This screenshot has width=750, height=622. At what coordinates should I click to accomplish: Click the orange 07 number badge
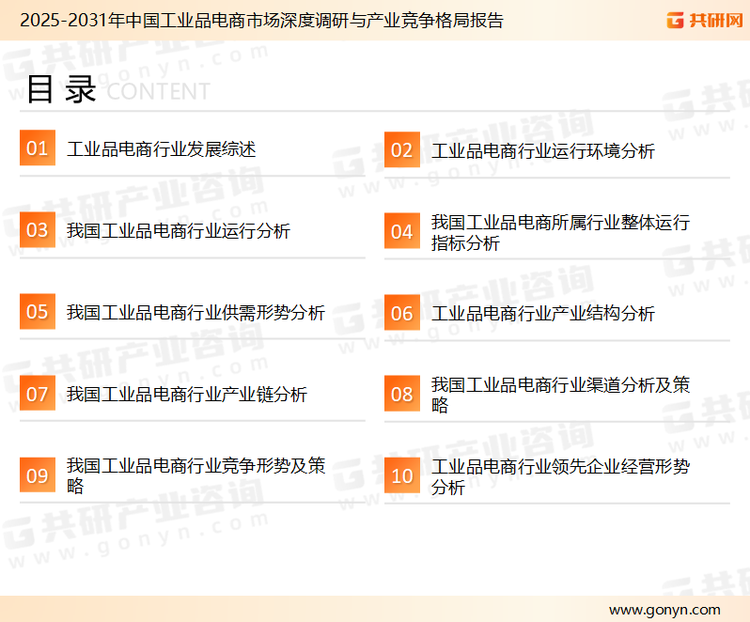[37, 393]
